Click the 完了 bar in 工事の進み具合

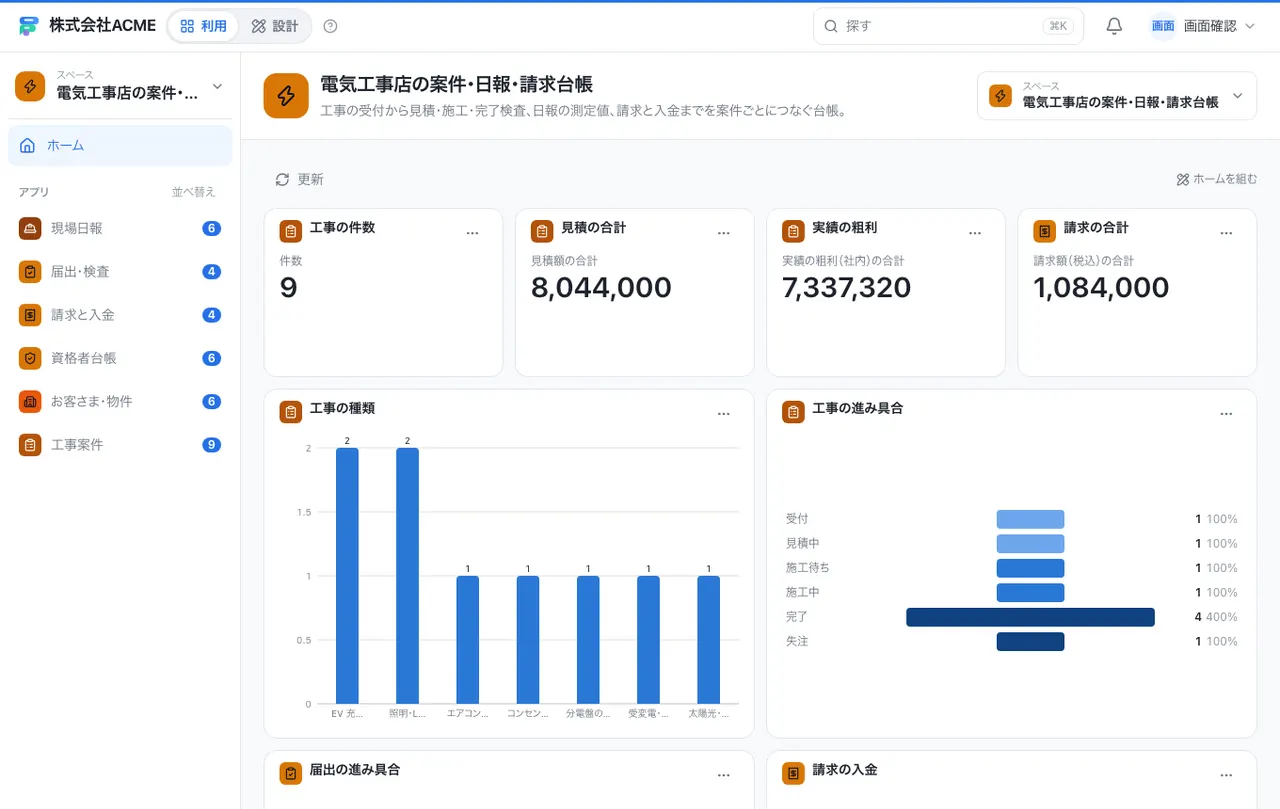(1030, 617)
